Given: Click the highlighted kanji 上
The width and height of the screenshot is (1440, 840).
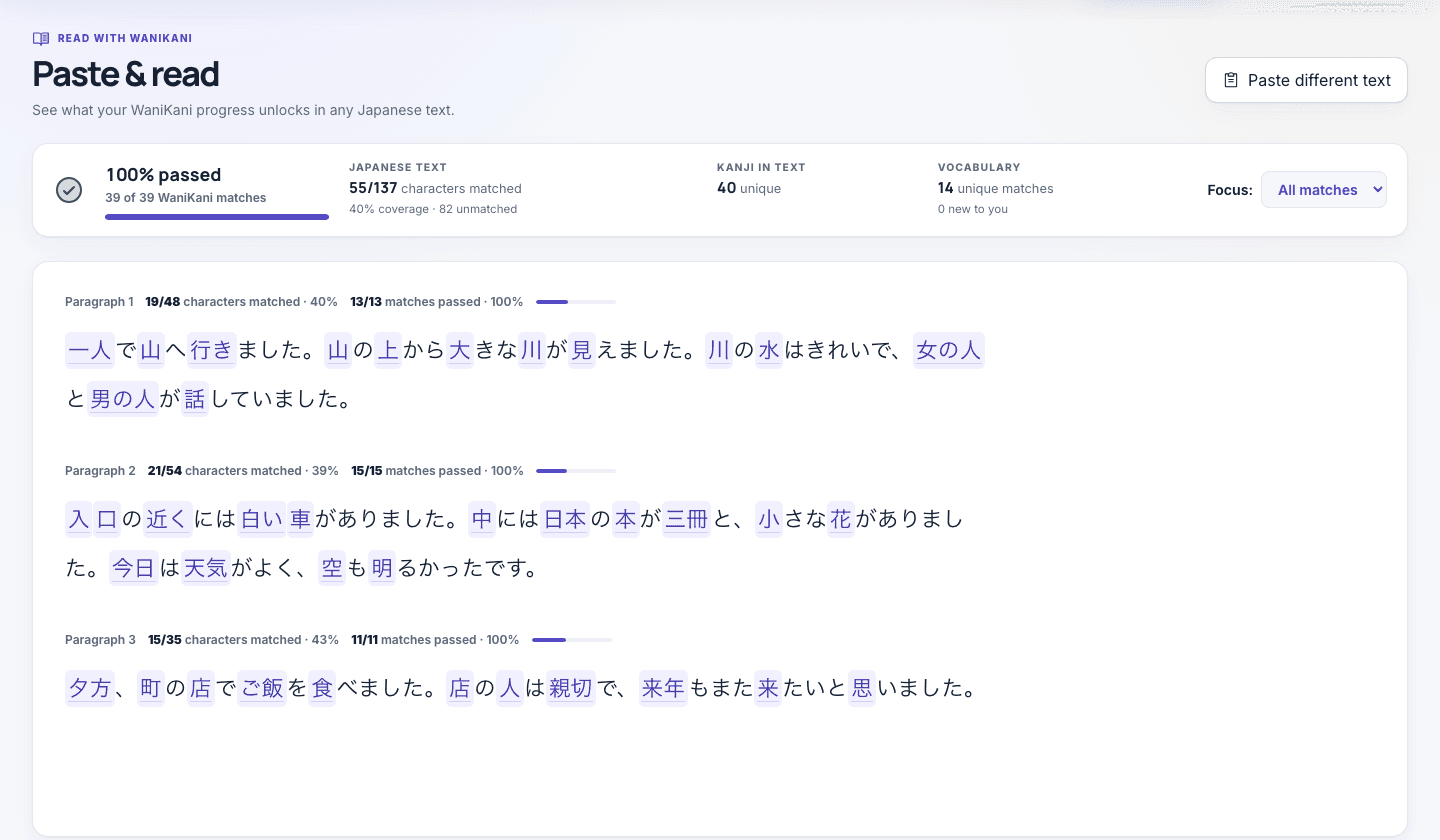Looking at the screenshot, I should [x=388, y=350].
